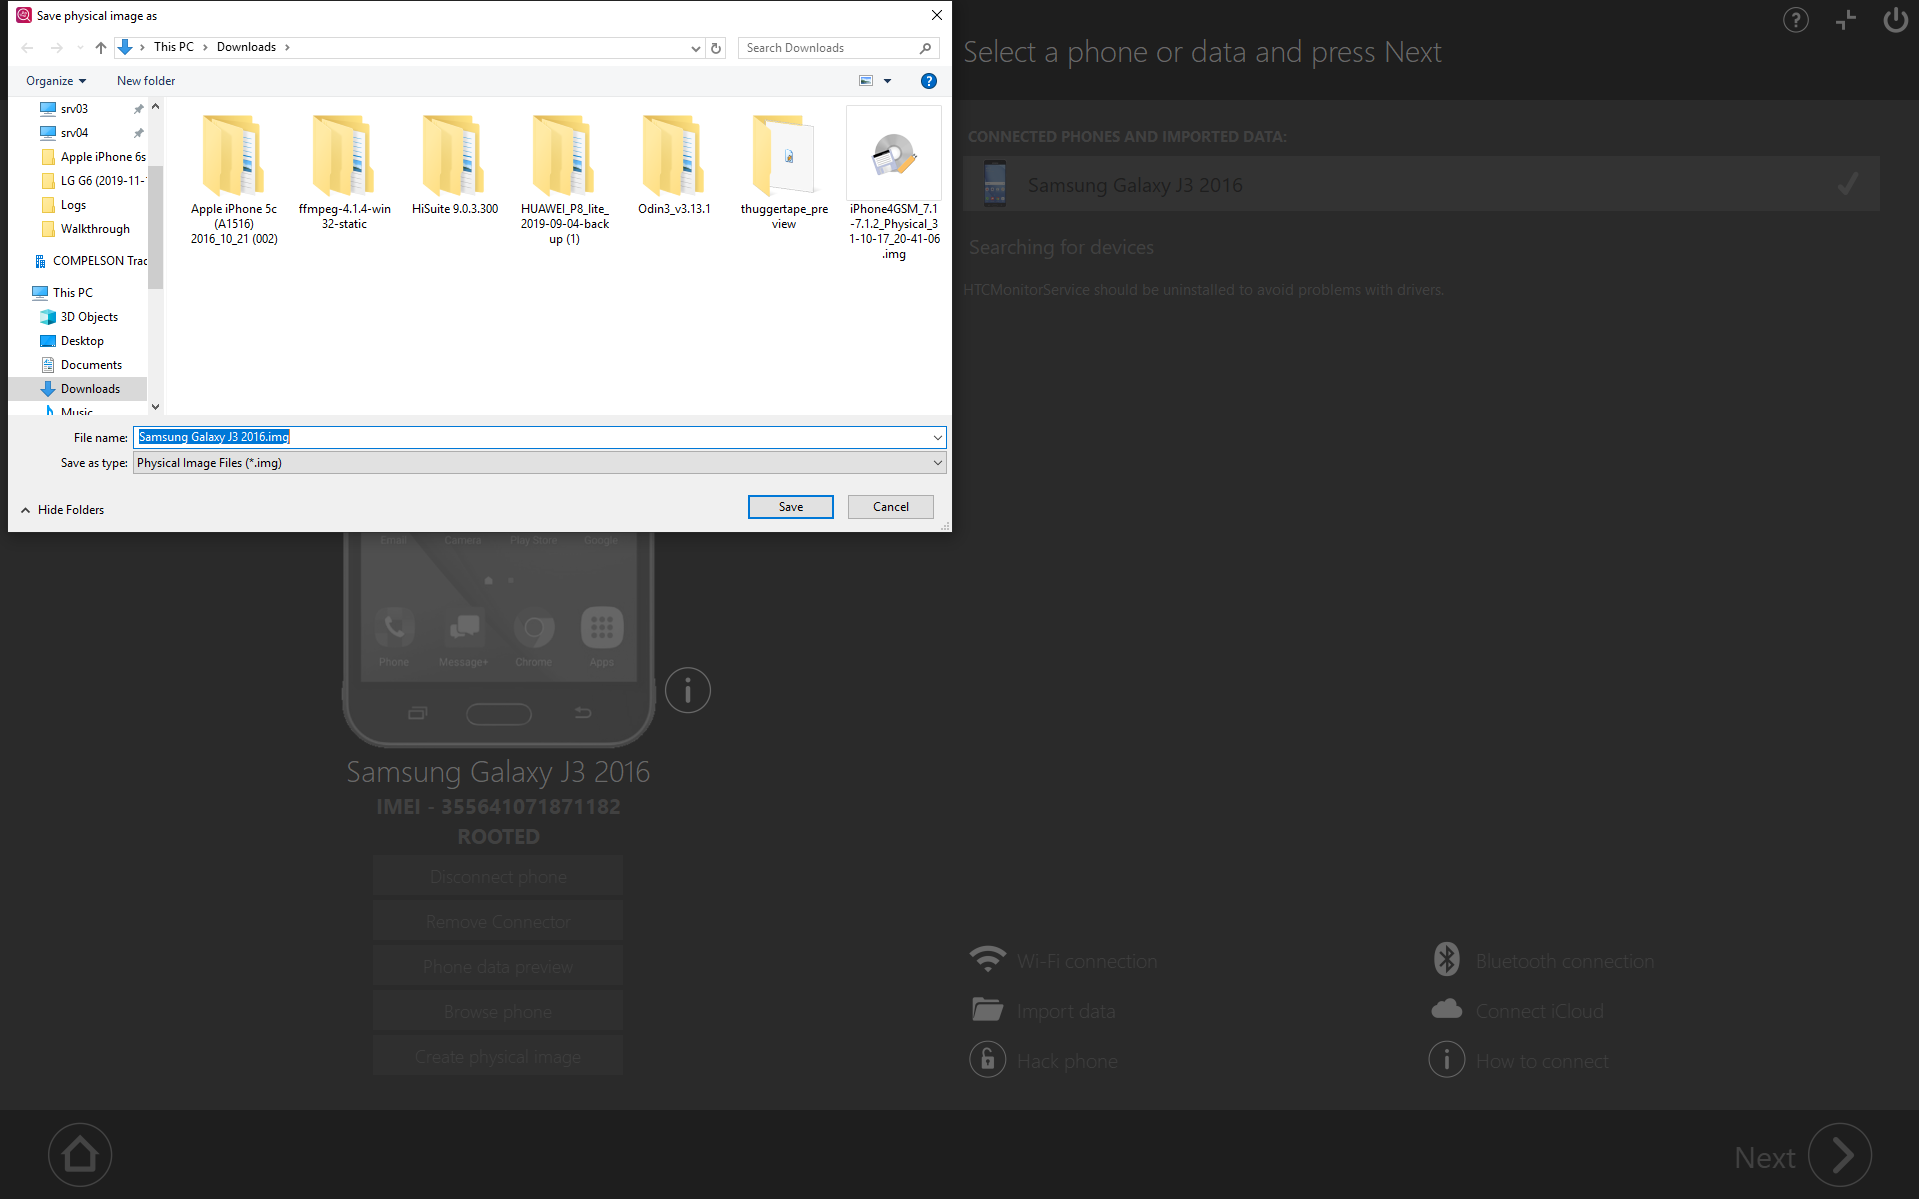
Task: Select the iPhone4GSM physical .img file
Action: (x=894, y=184)
